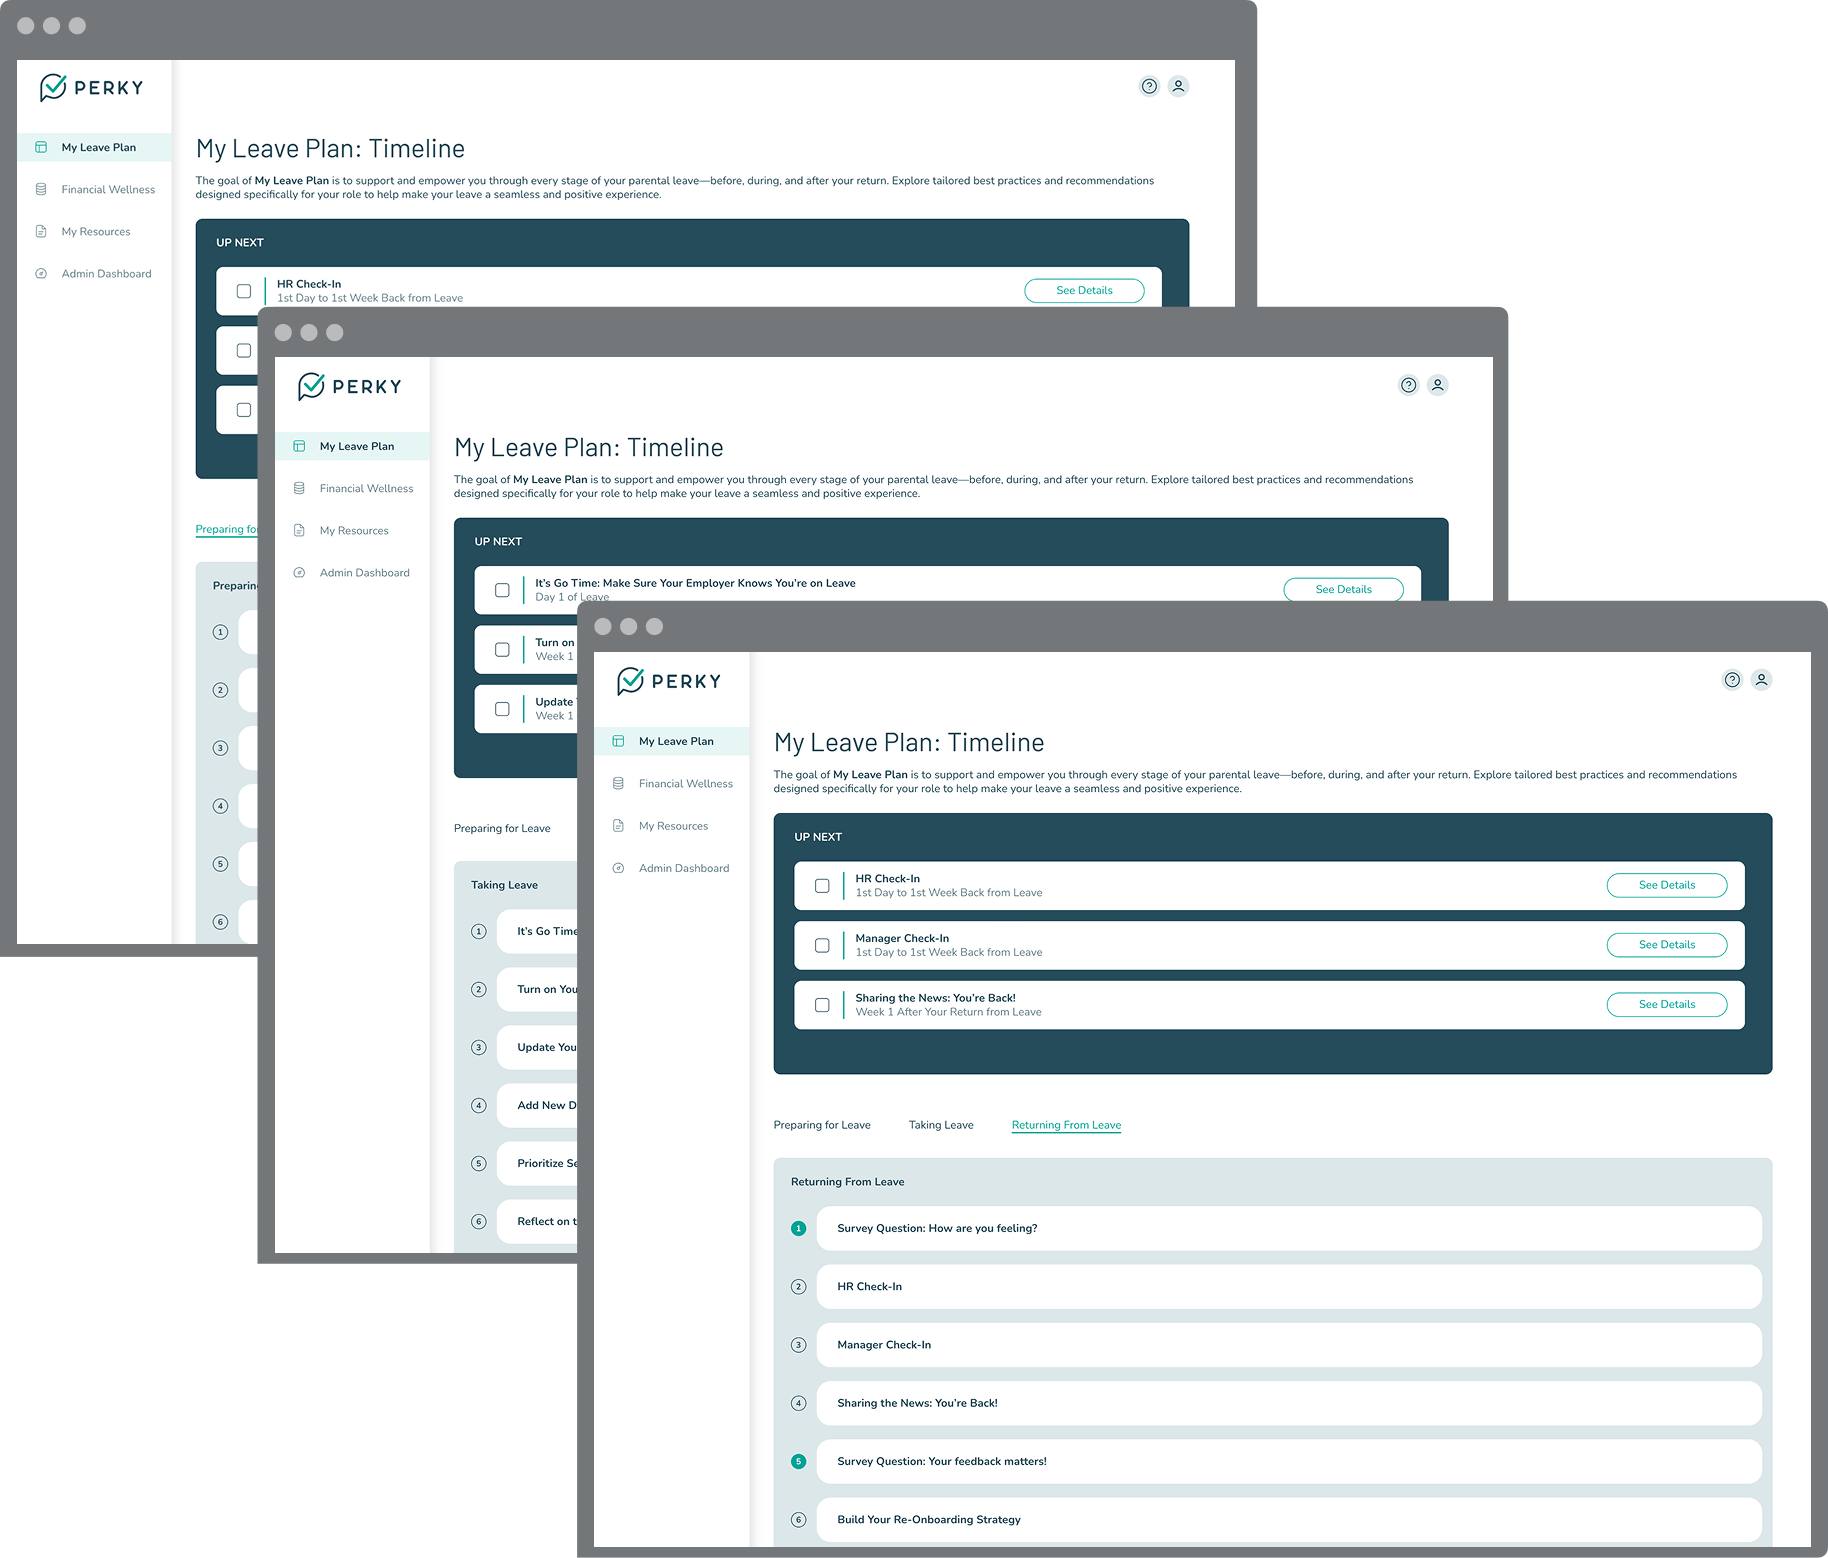Click My Leave Plan icon in middle window
Viewport: 1828px width, 1558px height.
point(299,446)
